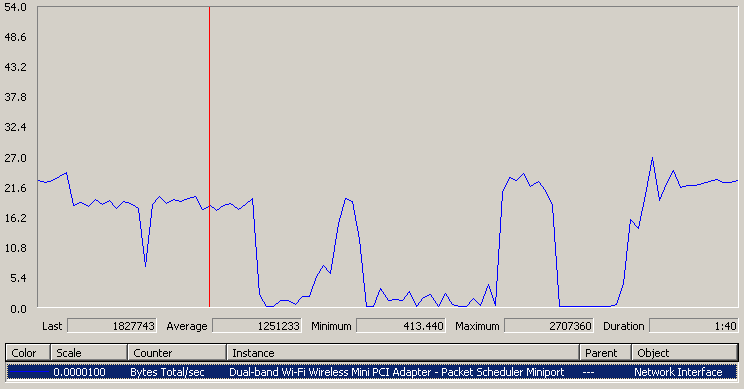Click the Last value field
744x389 pixels.
112,326
